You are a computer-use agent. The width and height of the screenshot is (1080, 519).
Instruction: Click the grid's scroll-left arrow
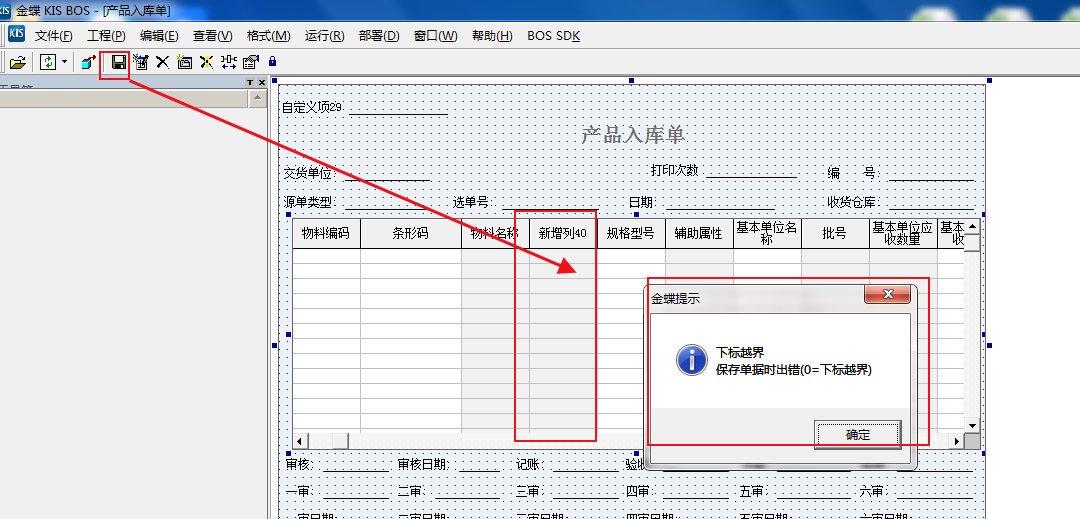[300, 441]
